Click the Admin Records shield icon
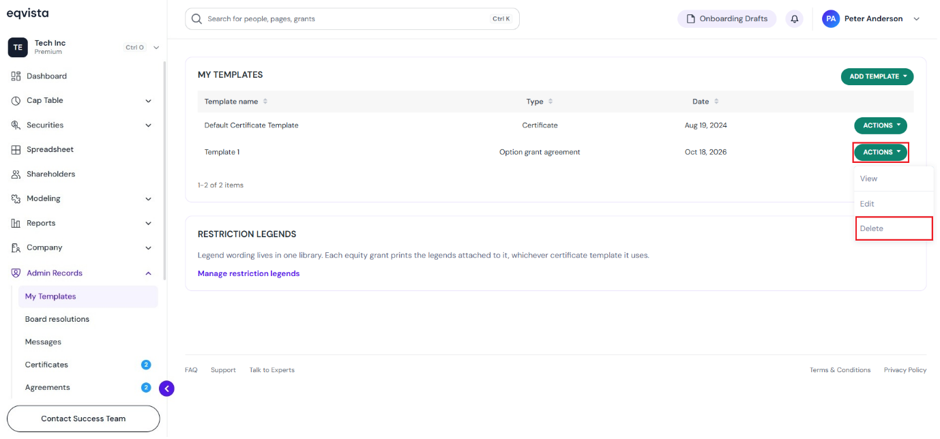The width and height of the screenshot is (940, 439). pyautogui.click(x=16, y=273)
